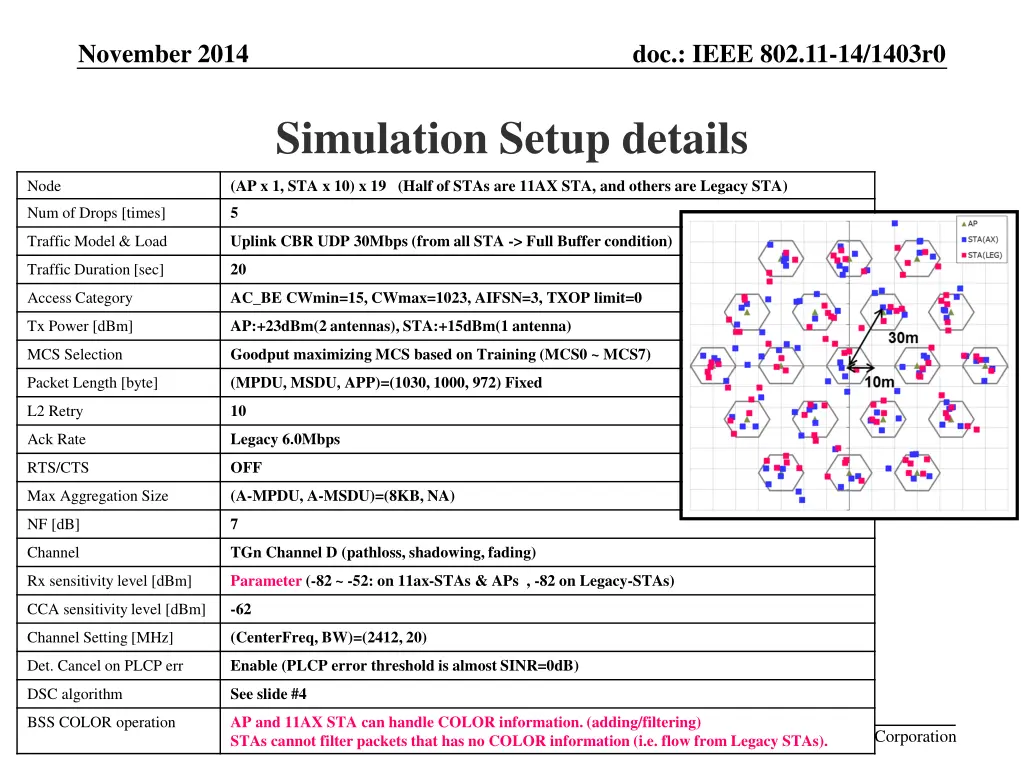The image size is (1024, 768).
Task: Select the 'L2 Retry' label
Action: coord(55,411)
